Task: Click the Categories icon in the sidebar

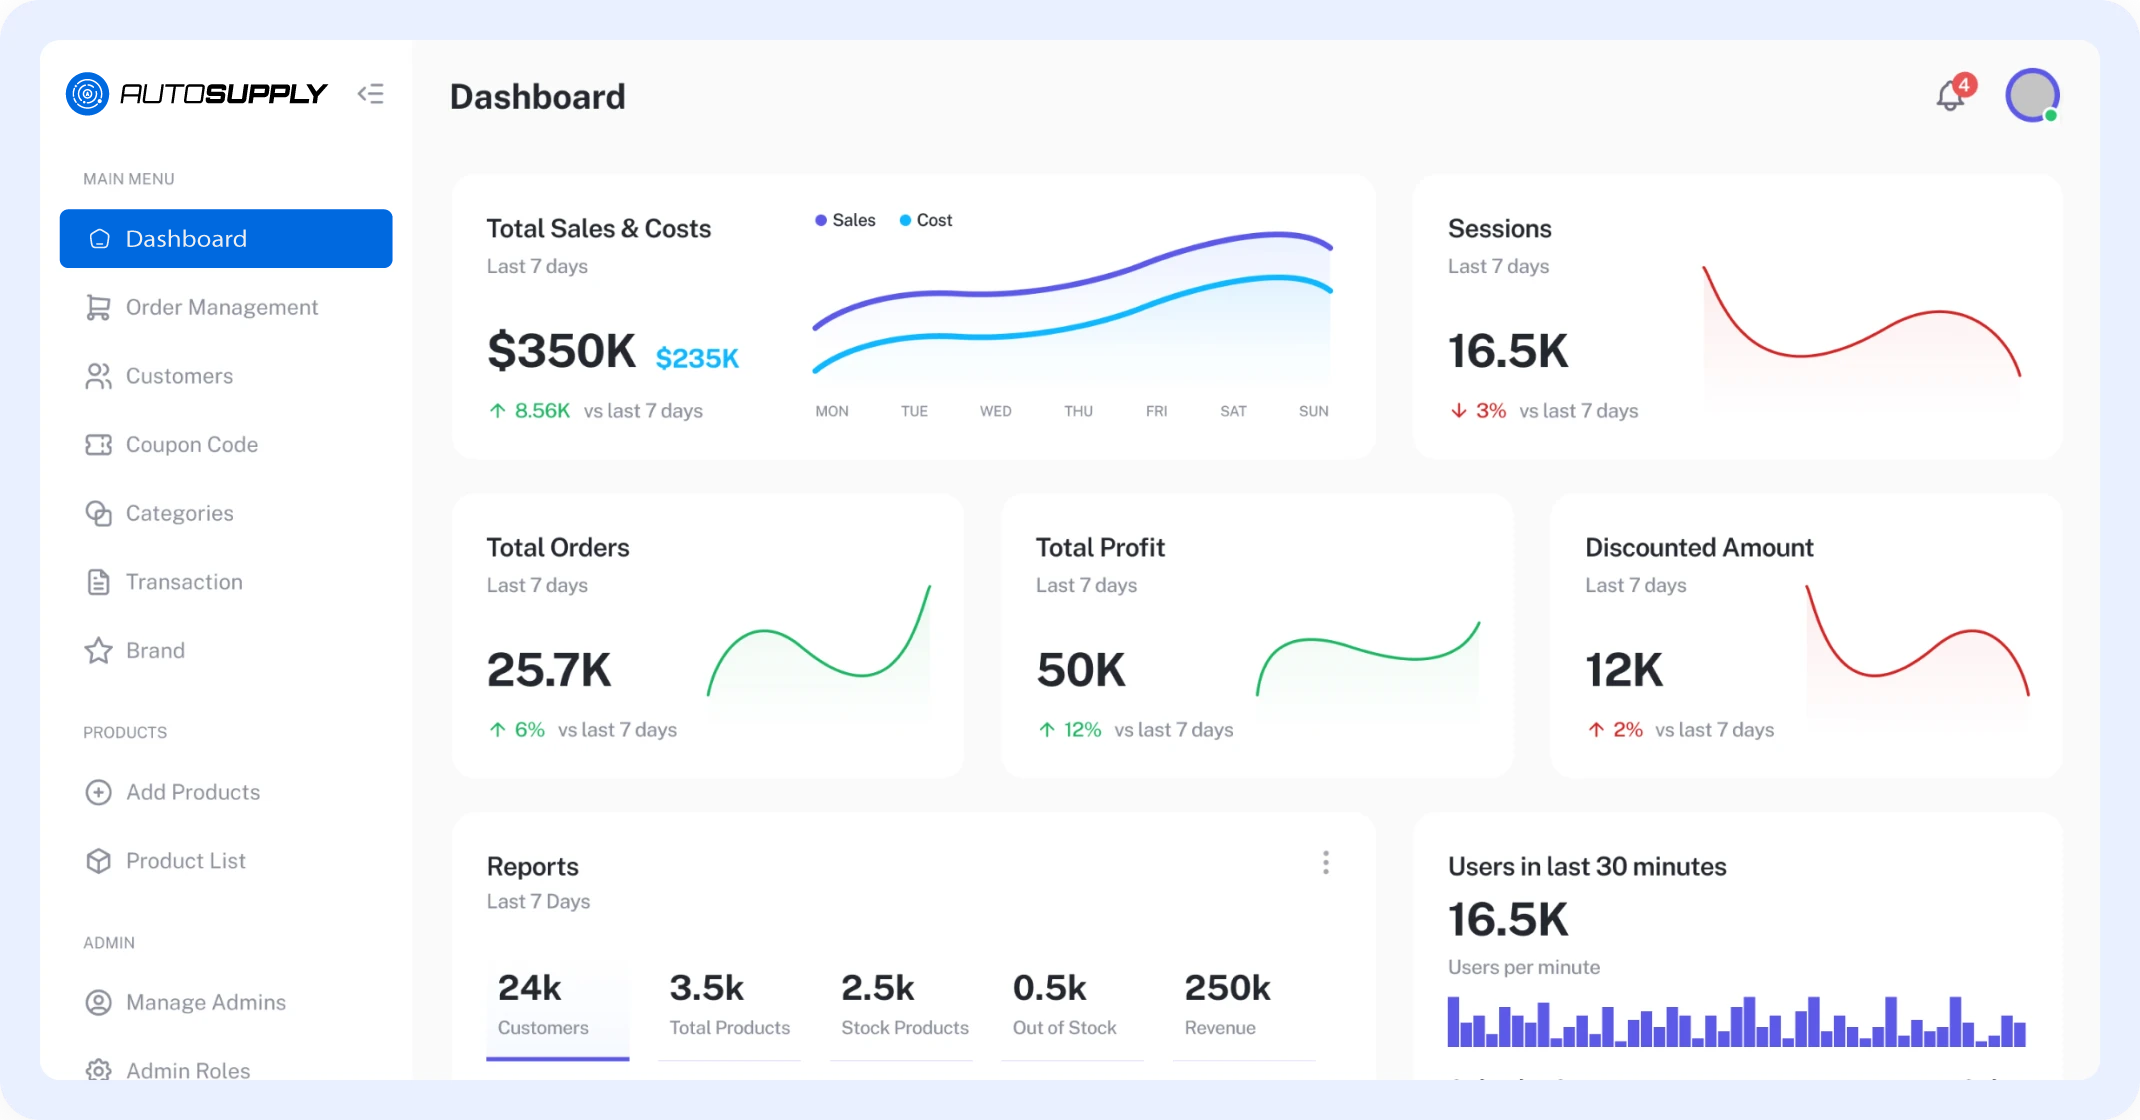Action: (x=98, y=513)
